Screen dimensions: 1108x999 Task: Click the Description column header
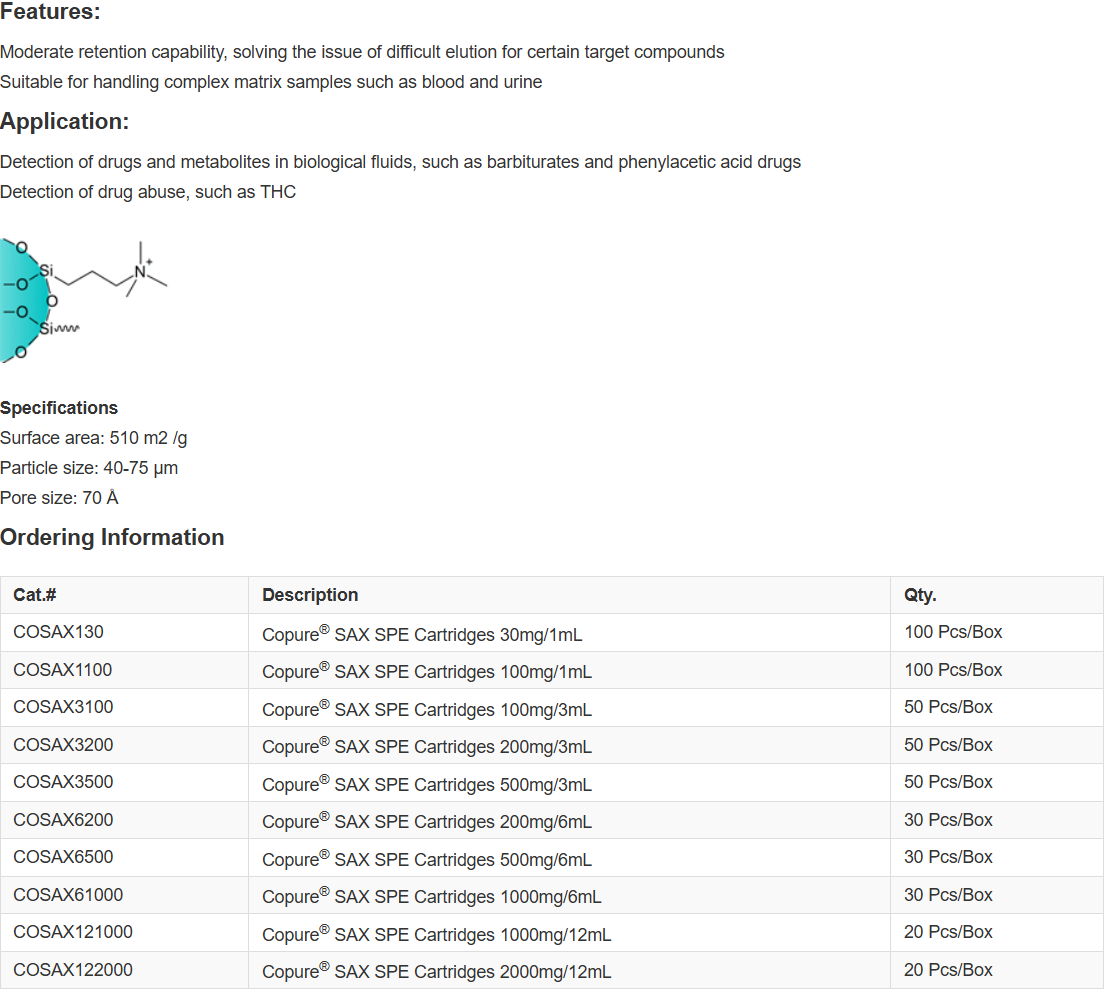pyautogui.click(x=310, y=595)
